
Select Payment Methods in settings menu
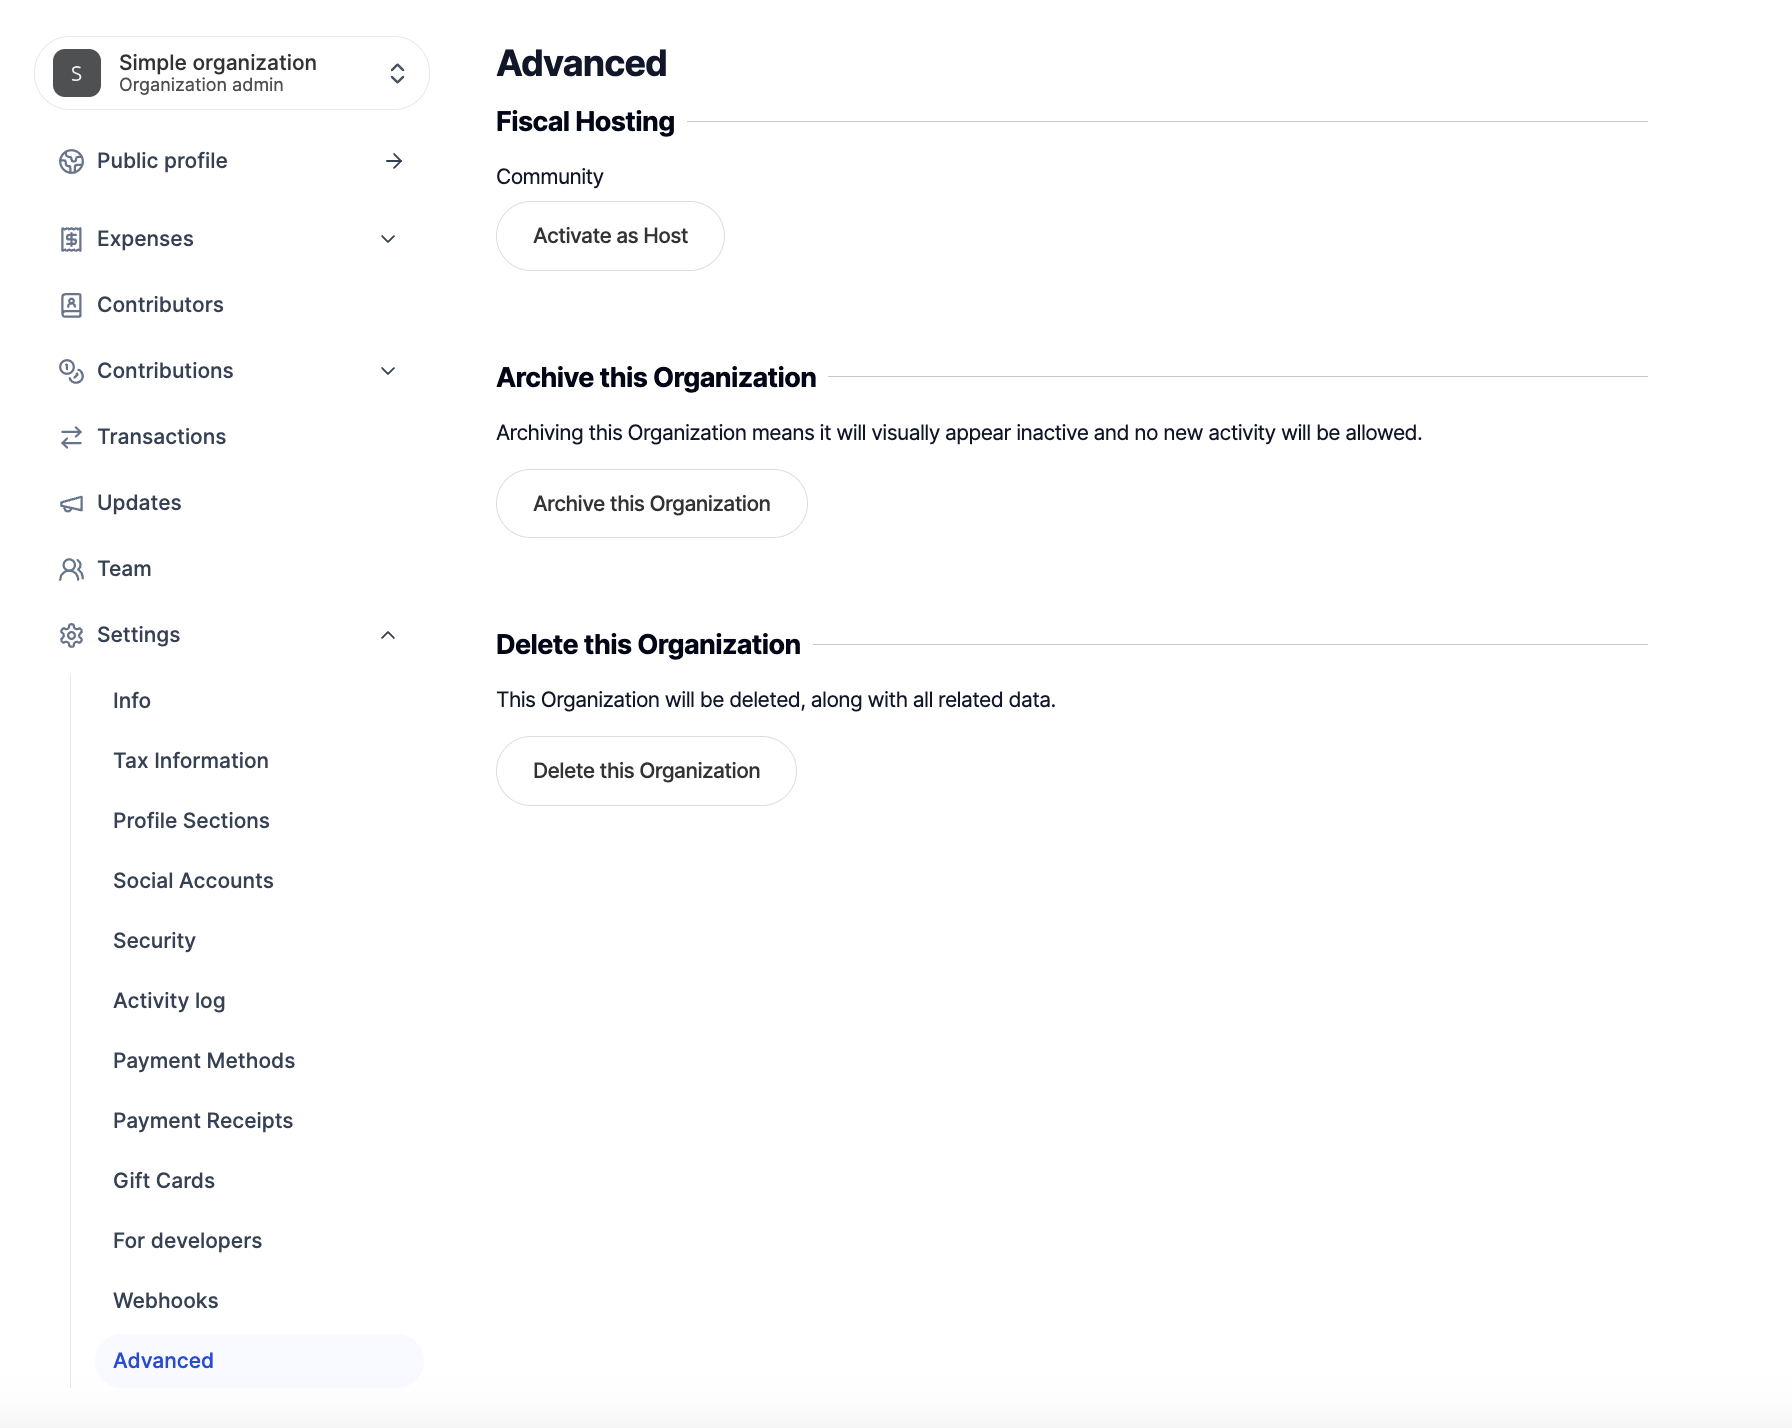pos(204,1061)
